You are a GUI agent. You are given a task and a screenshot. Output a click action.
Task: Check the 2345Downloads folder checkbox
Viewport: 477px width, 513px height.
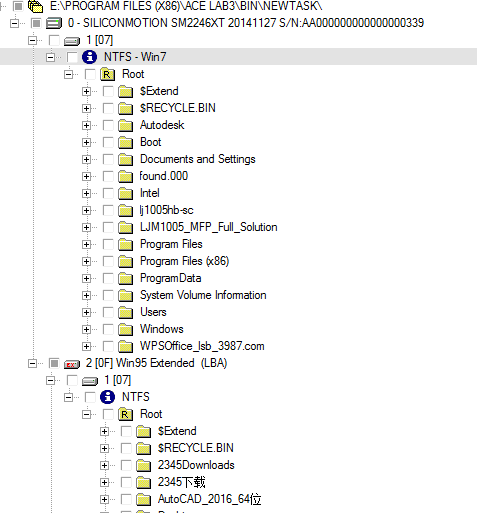tap(126, 465)
